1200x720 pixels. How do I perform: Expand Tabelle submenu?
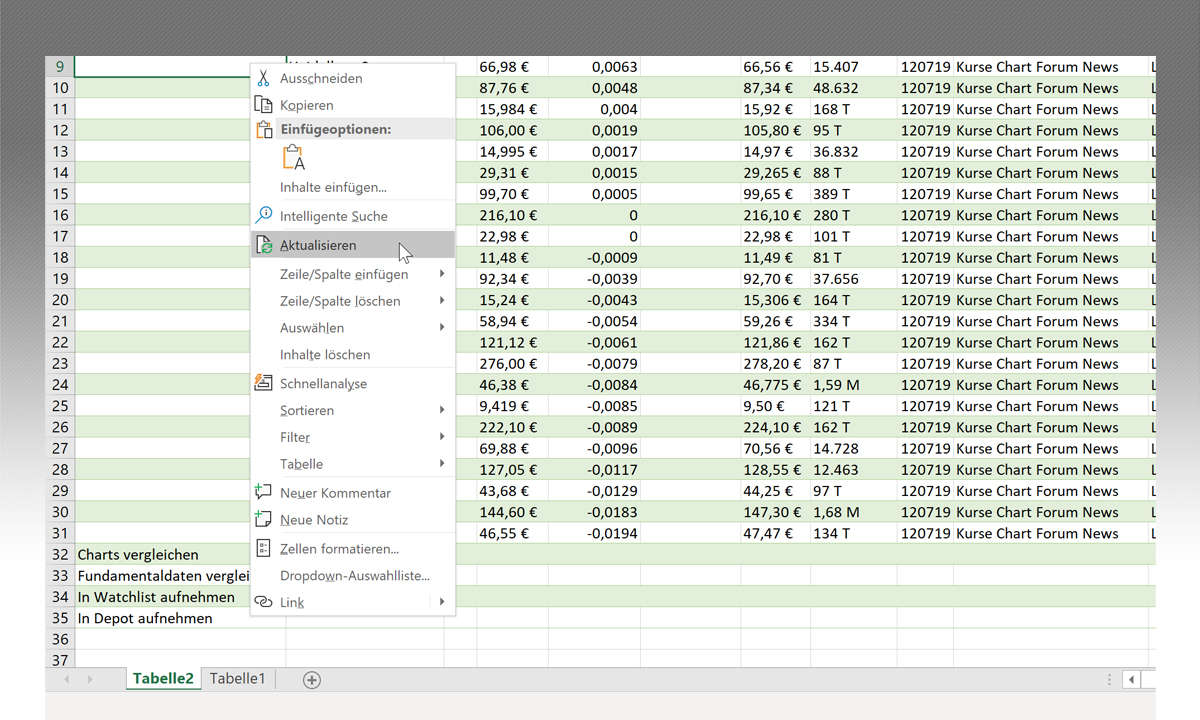353,464
